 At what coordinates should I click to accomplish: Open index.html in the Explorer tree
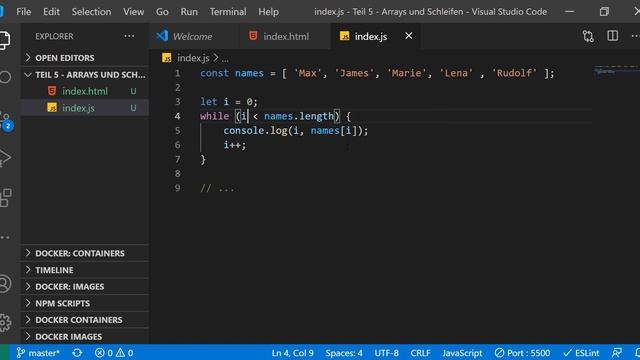coord(85,91)
